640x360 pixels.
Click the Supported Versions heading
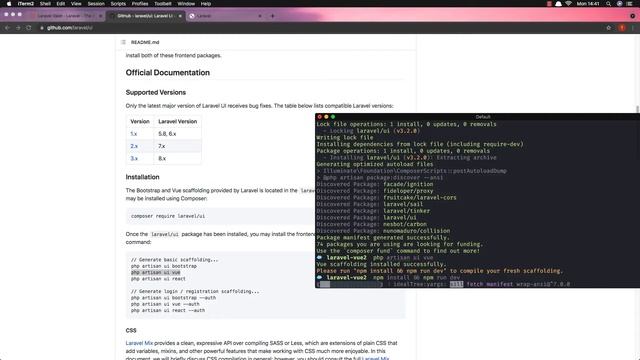click(x=156, y=92)
